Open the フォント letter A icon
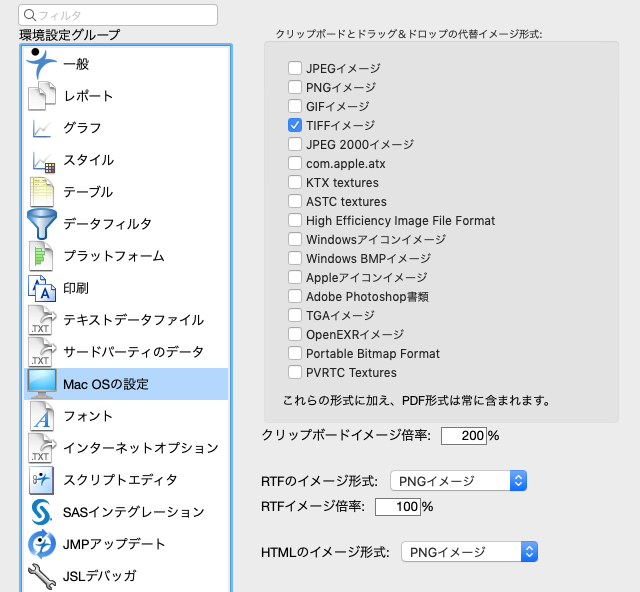The height and width of the screenshot is (592, 640). [x=42, y=416]
